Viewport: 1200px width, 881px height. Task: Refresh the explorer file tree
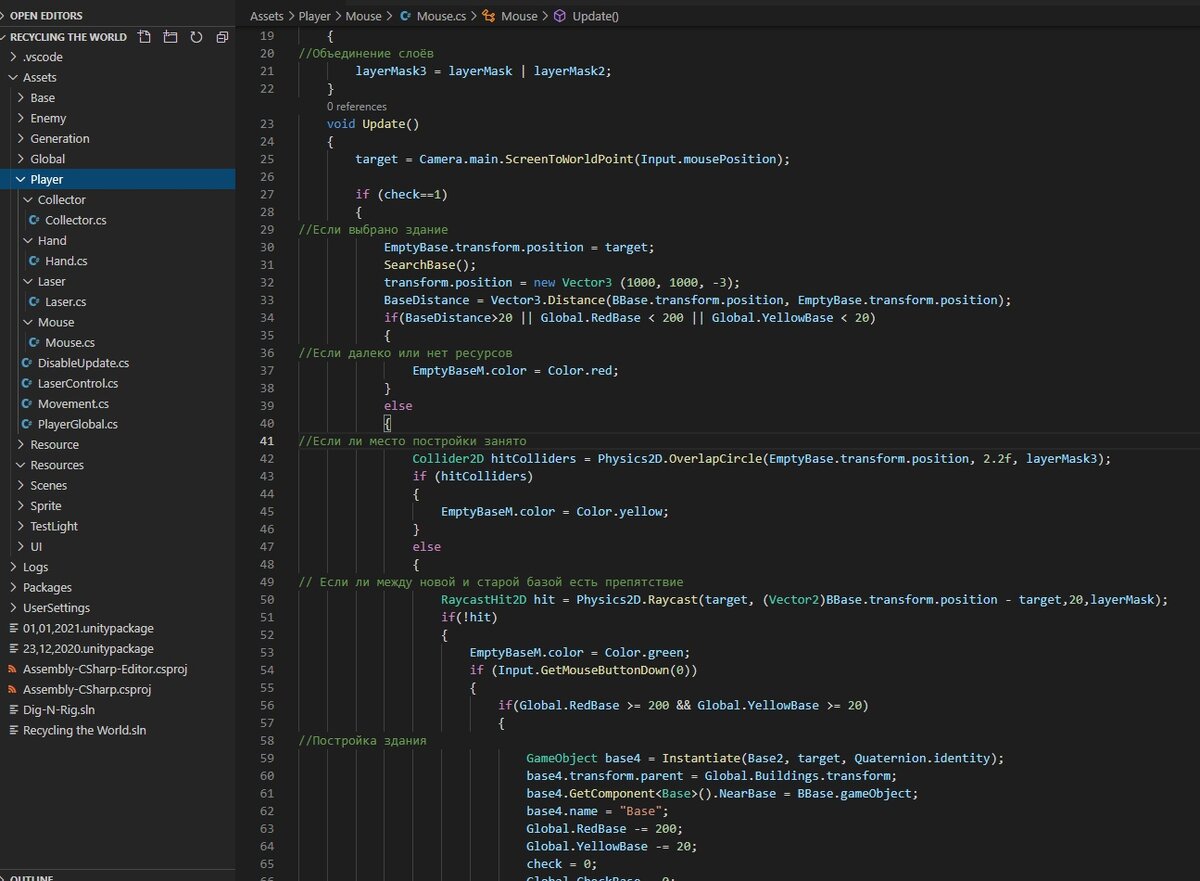coord(196,37)
